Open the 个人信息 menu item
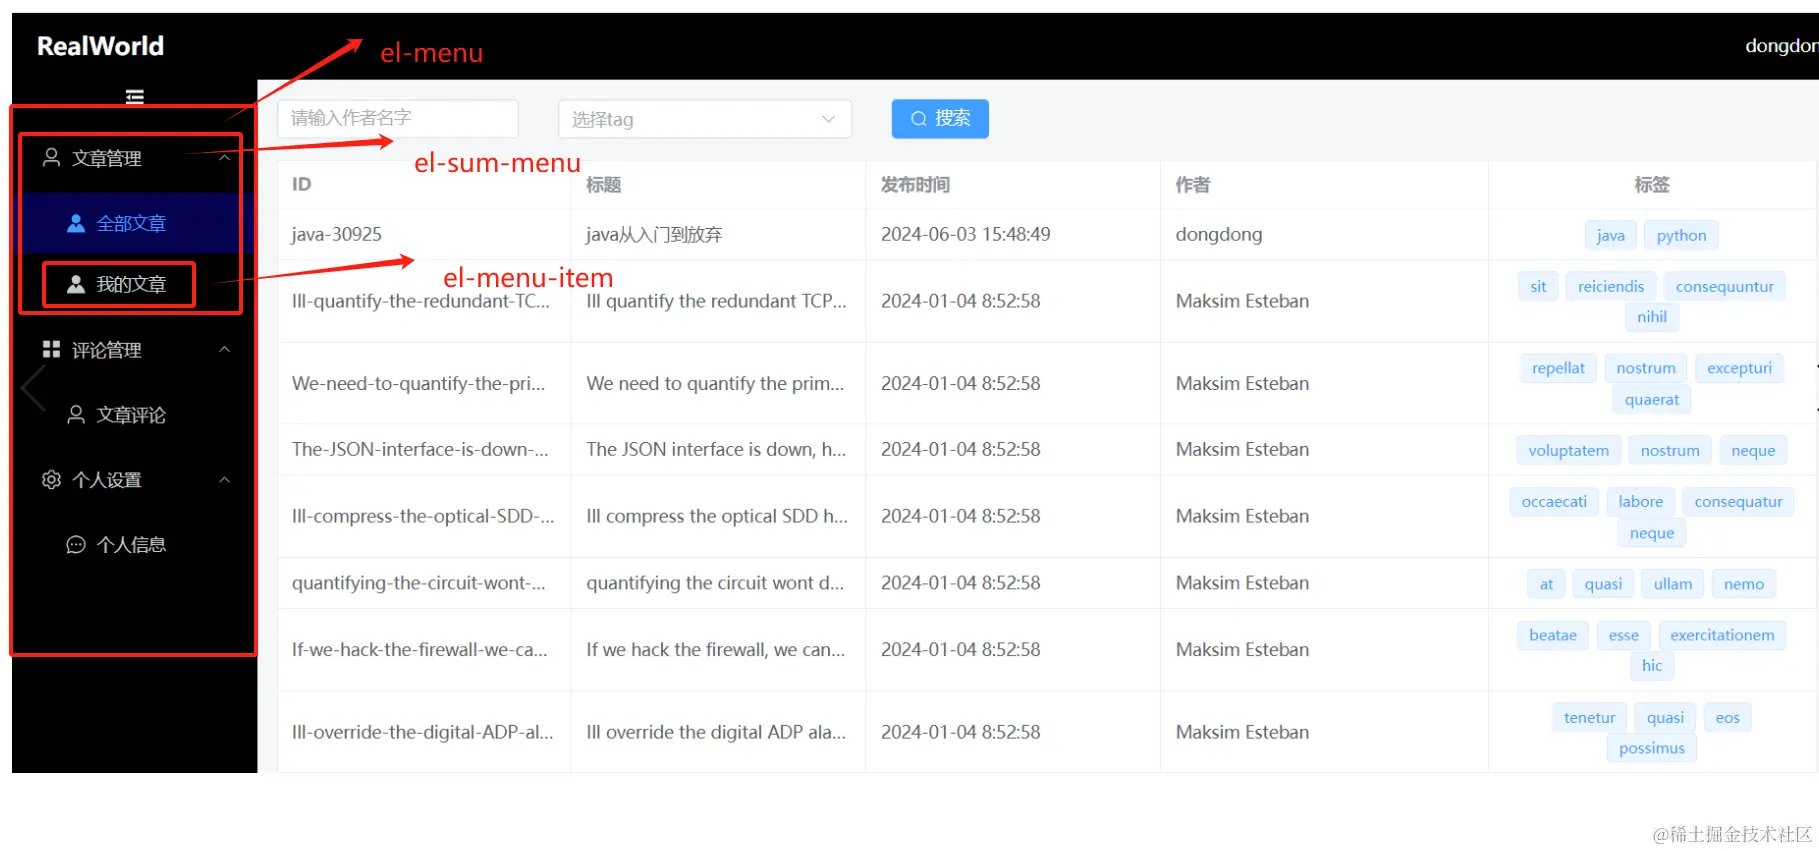The image size is (1819, 851). (x=130, y=545)
